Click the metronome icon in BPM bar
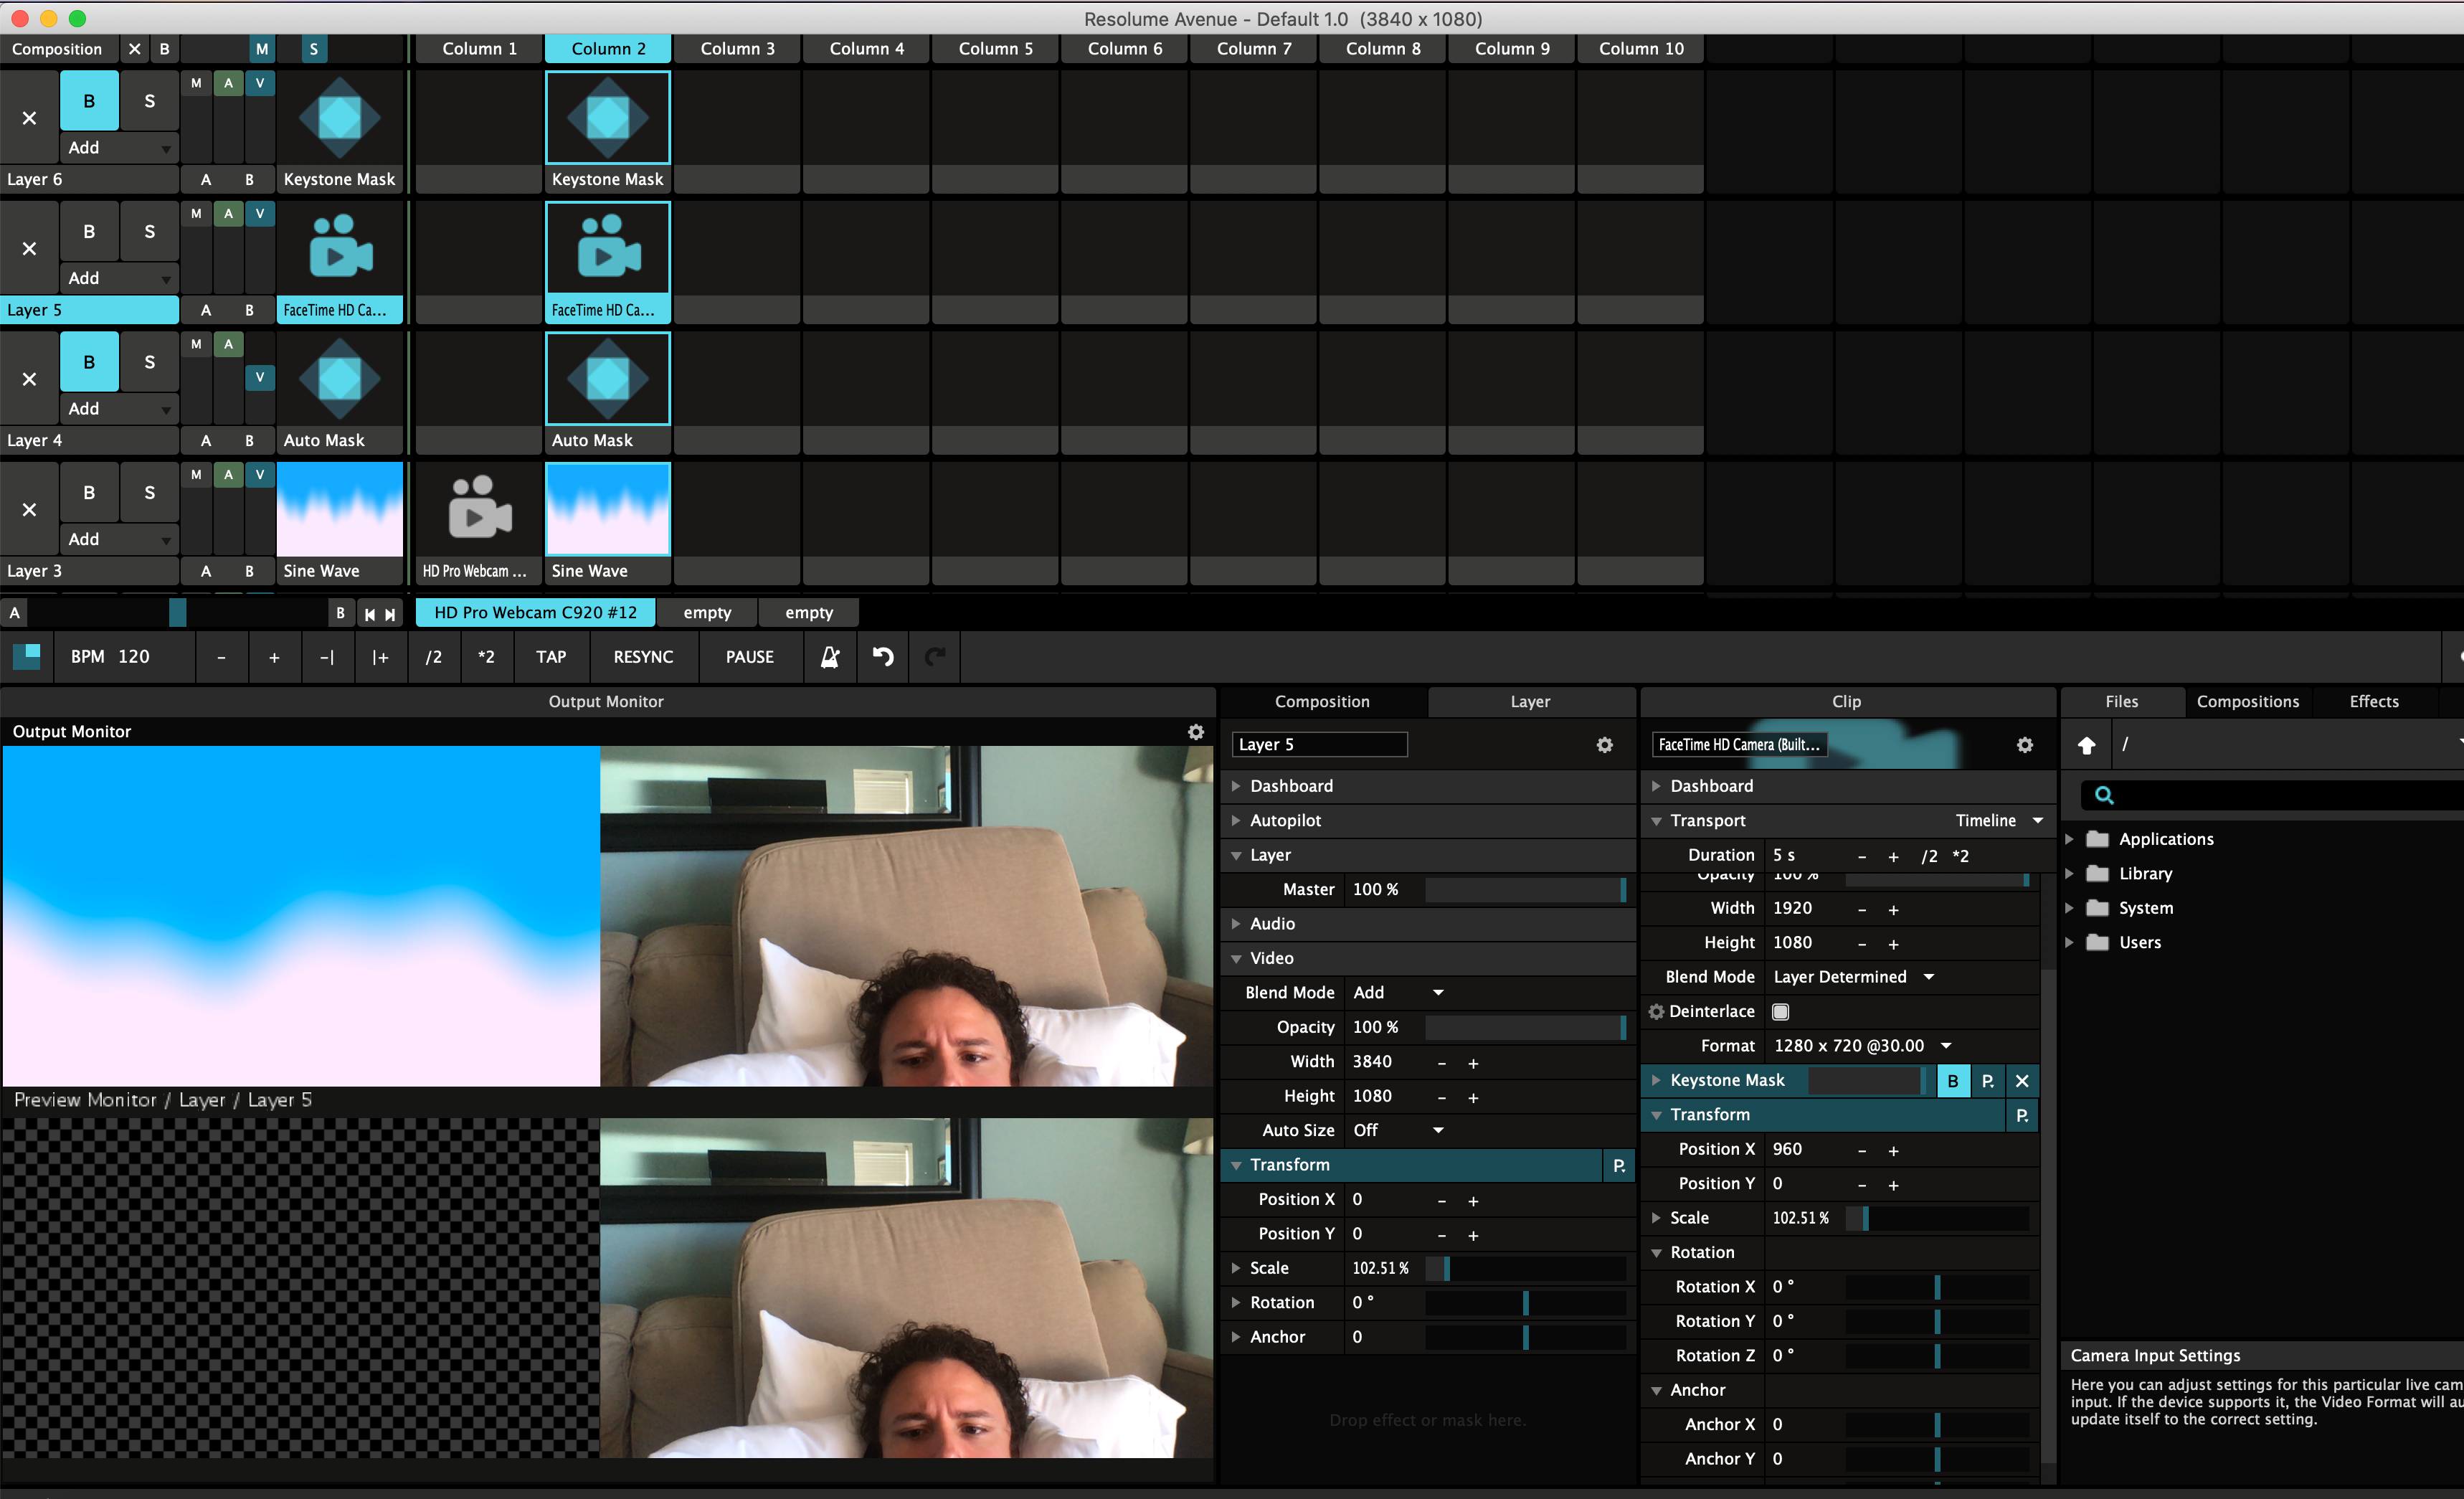The image size is (2464, 1499). pyautogui.click(x=829, y=657)
